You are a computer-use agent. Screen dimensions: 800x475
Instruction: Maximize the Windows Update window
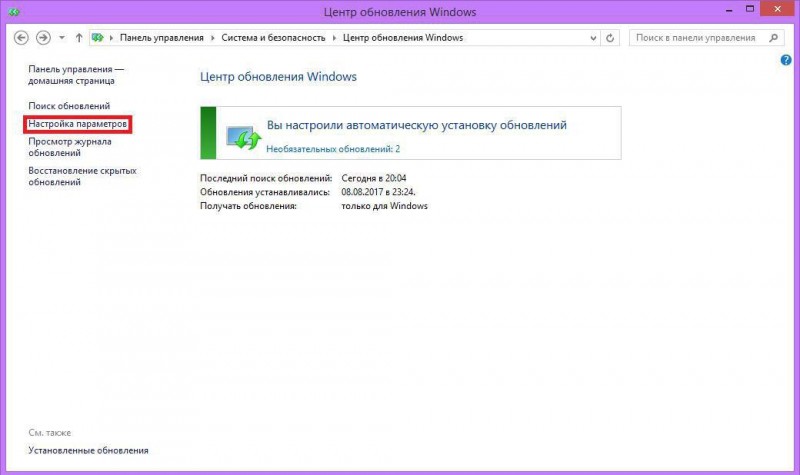coord(749,9)
